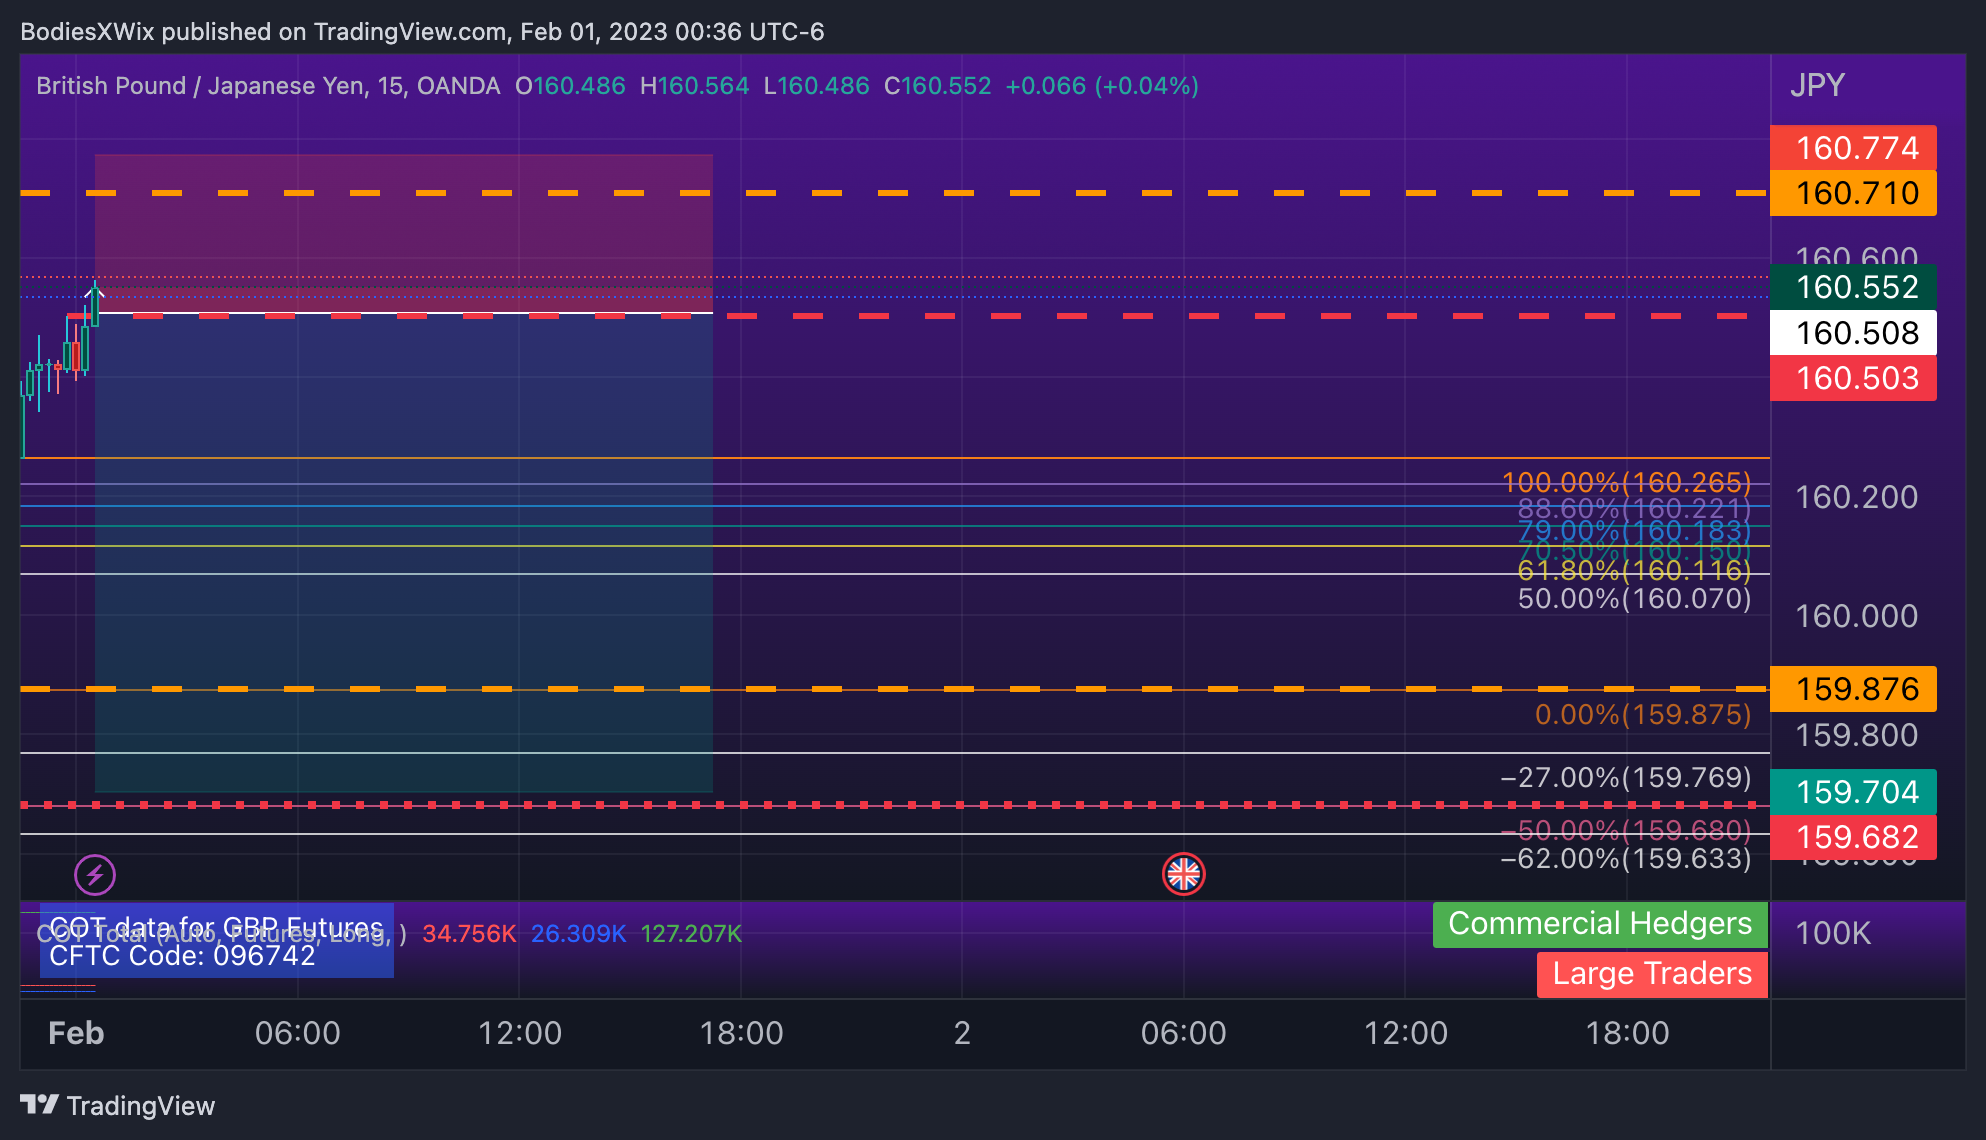This screenshot has width=1986, height=1140.
Task: Click the -62.00%(159.633) Fibonacci label
Action: pyautogui.click(x=1626, y=859)
